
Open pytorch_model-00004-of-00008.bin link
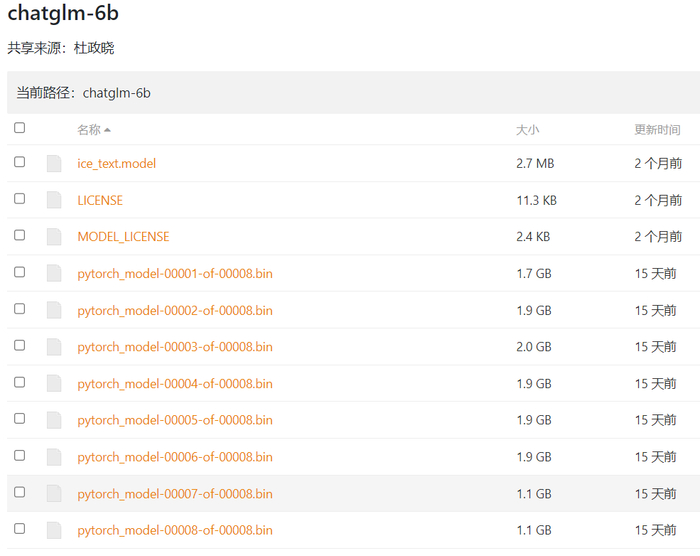point(175,384)
